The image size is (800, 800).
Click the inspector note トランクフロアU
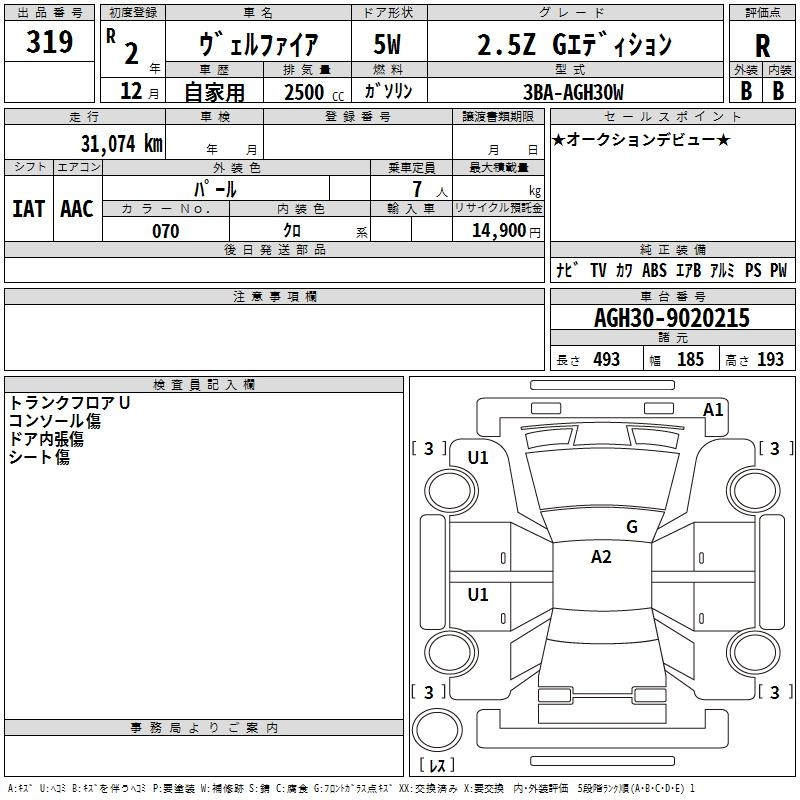click(x=69, y=403)
